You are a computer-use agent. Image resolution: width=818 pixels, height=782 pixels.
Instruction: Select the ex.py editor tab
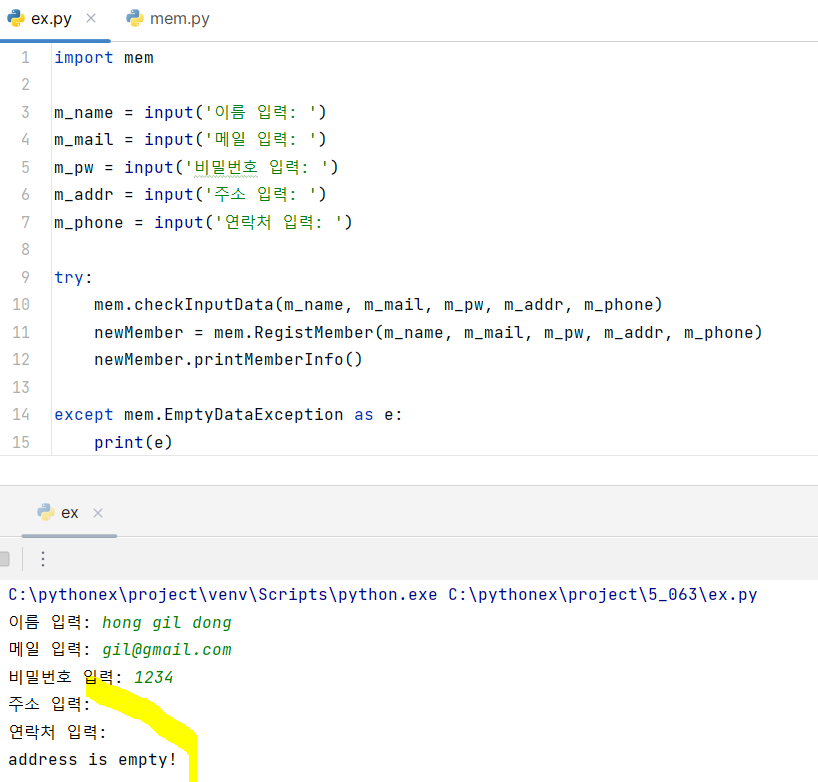click(x=51, y=19)
